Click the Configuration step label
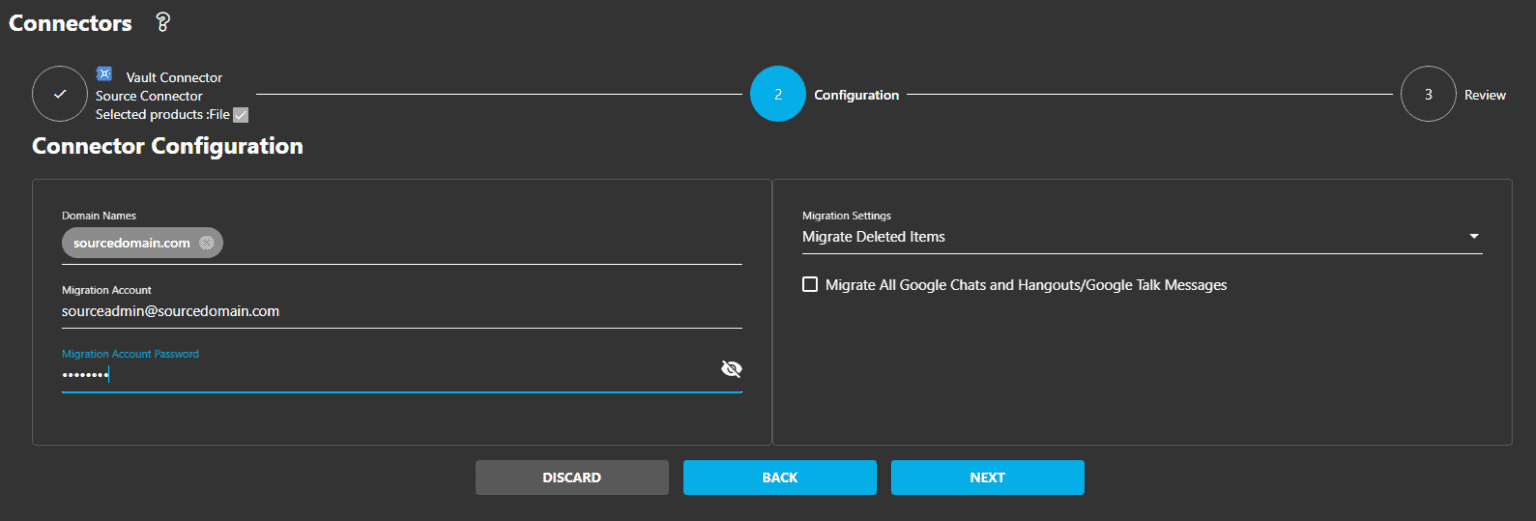 (x=856, y=95)
